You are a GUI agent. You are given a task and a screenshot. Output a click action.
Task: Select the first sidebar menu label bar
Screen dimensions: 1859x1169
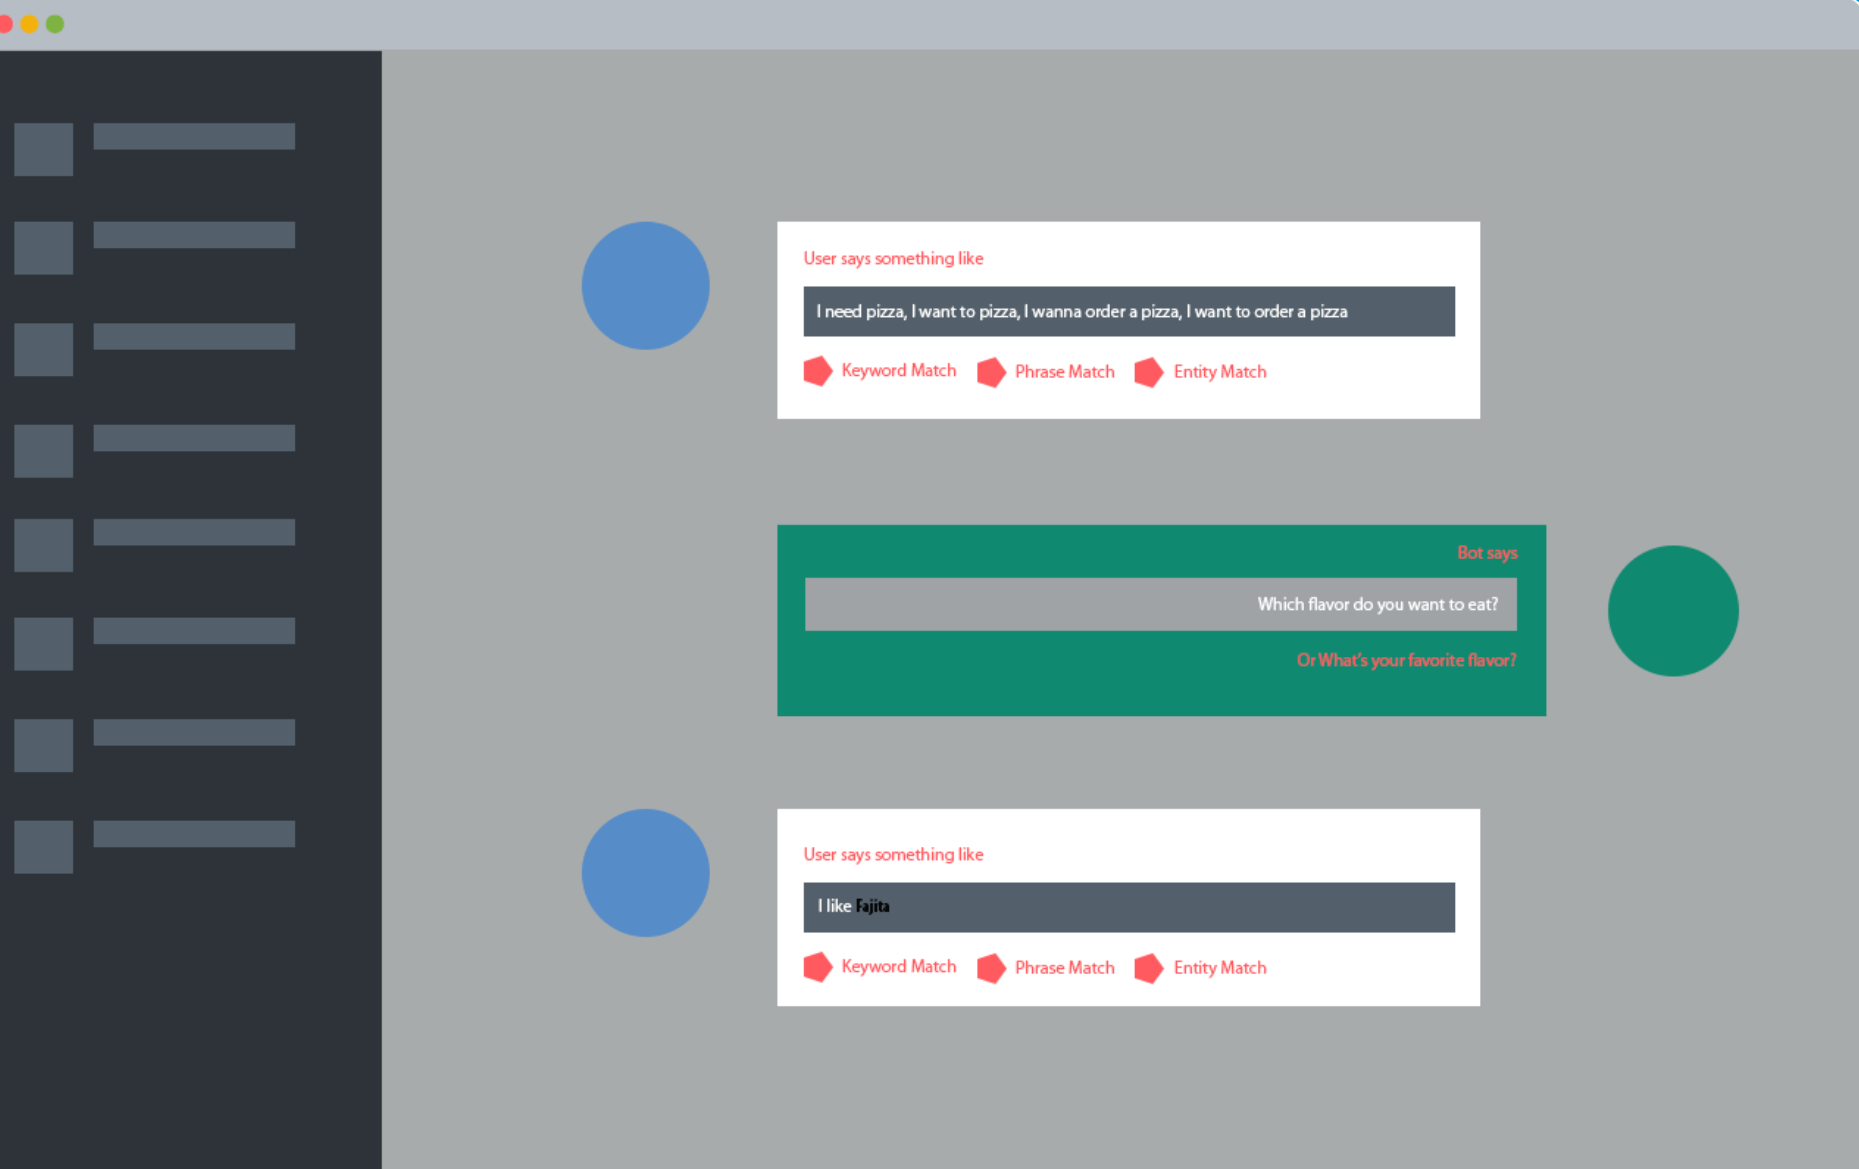[194, 136]
